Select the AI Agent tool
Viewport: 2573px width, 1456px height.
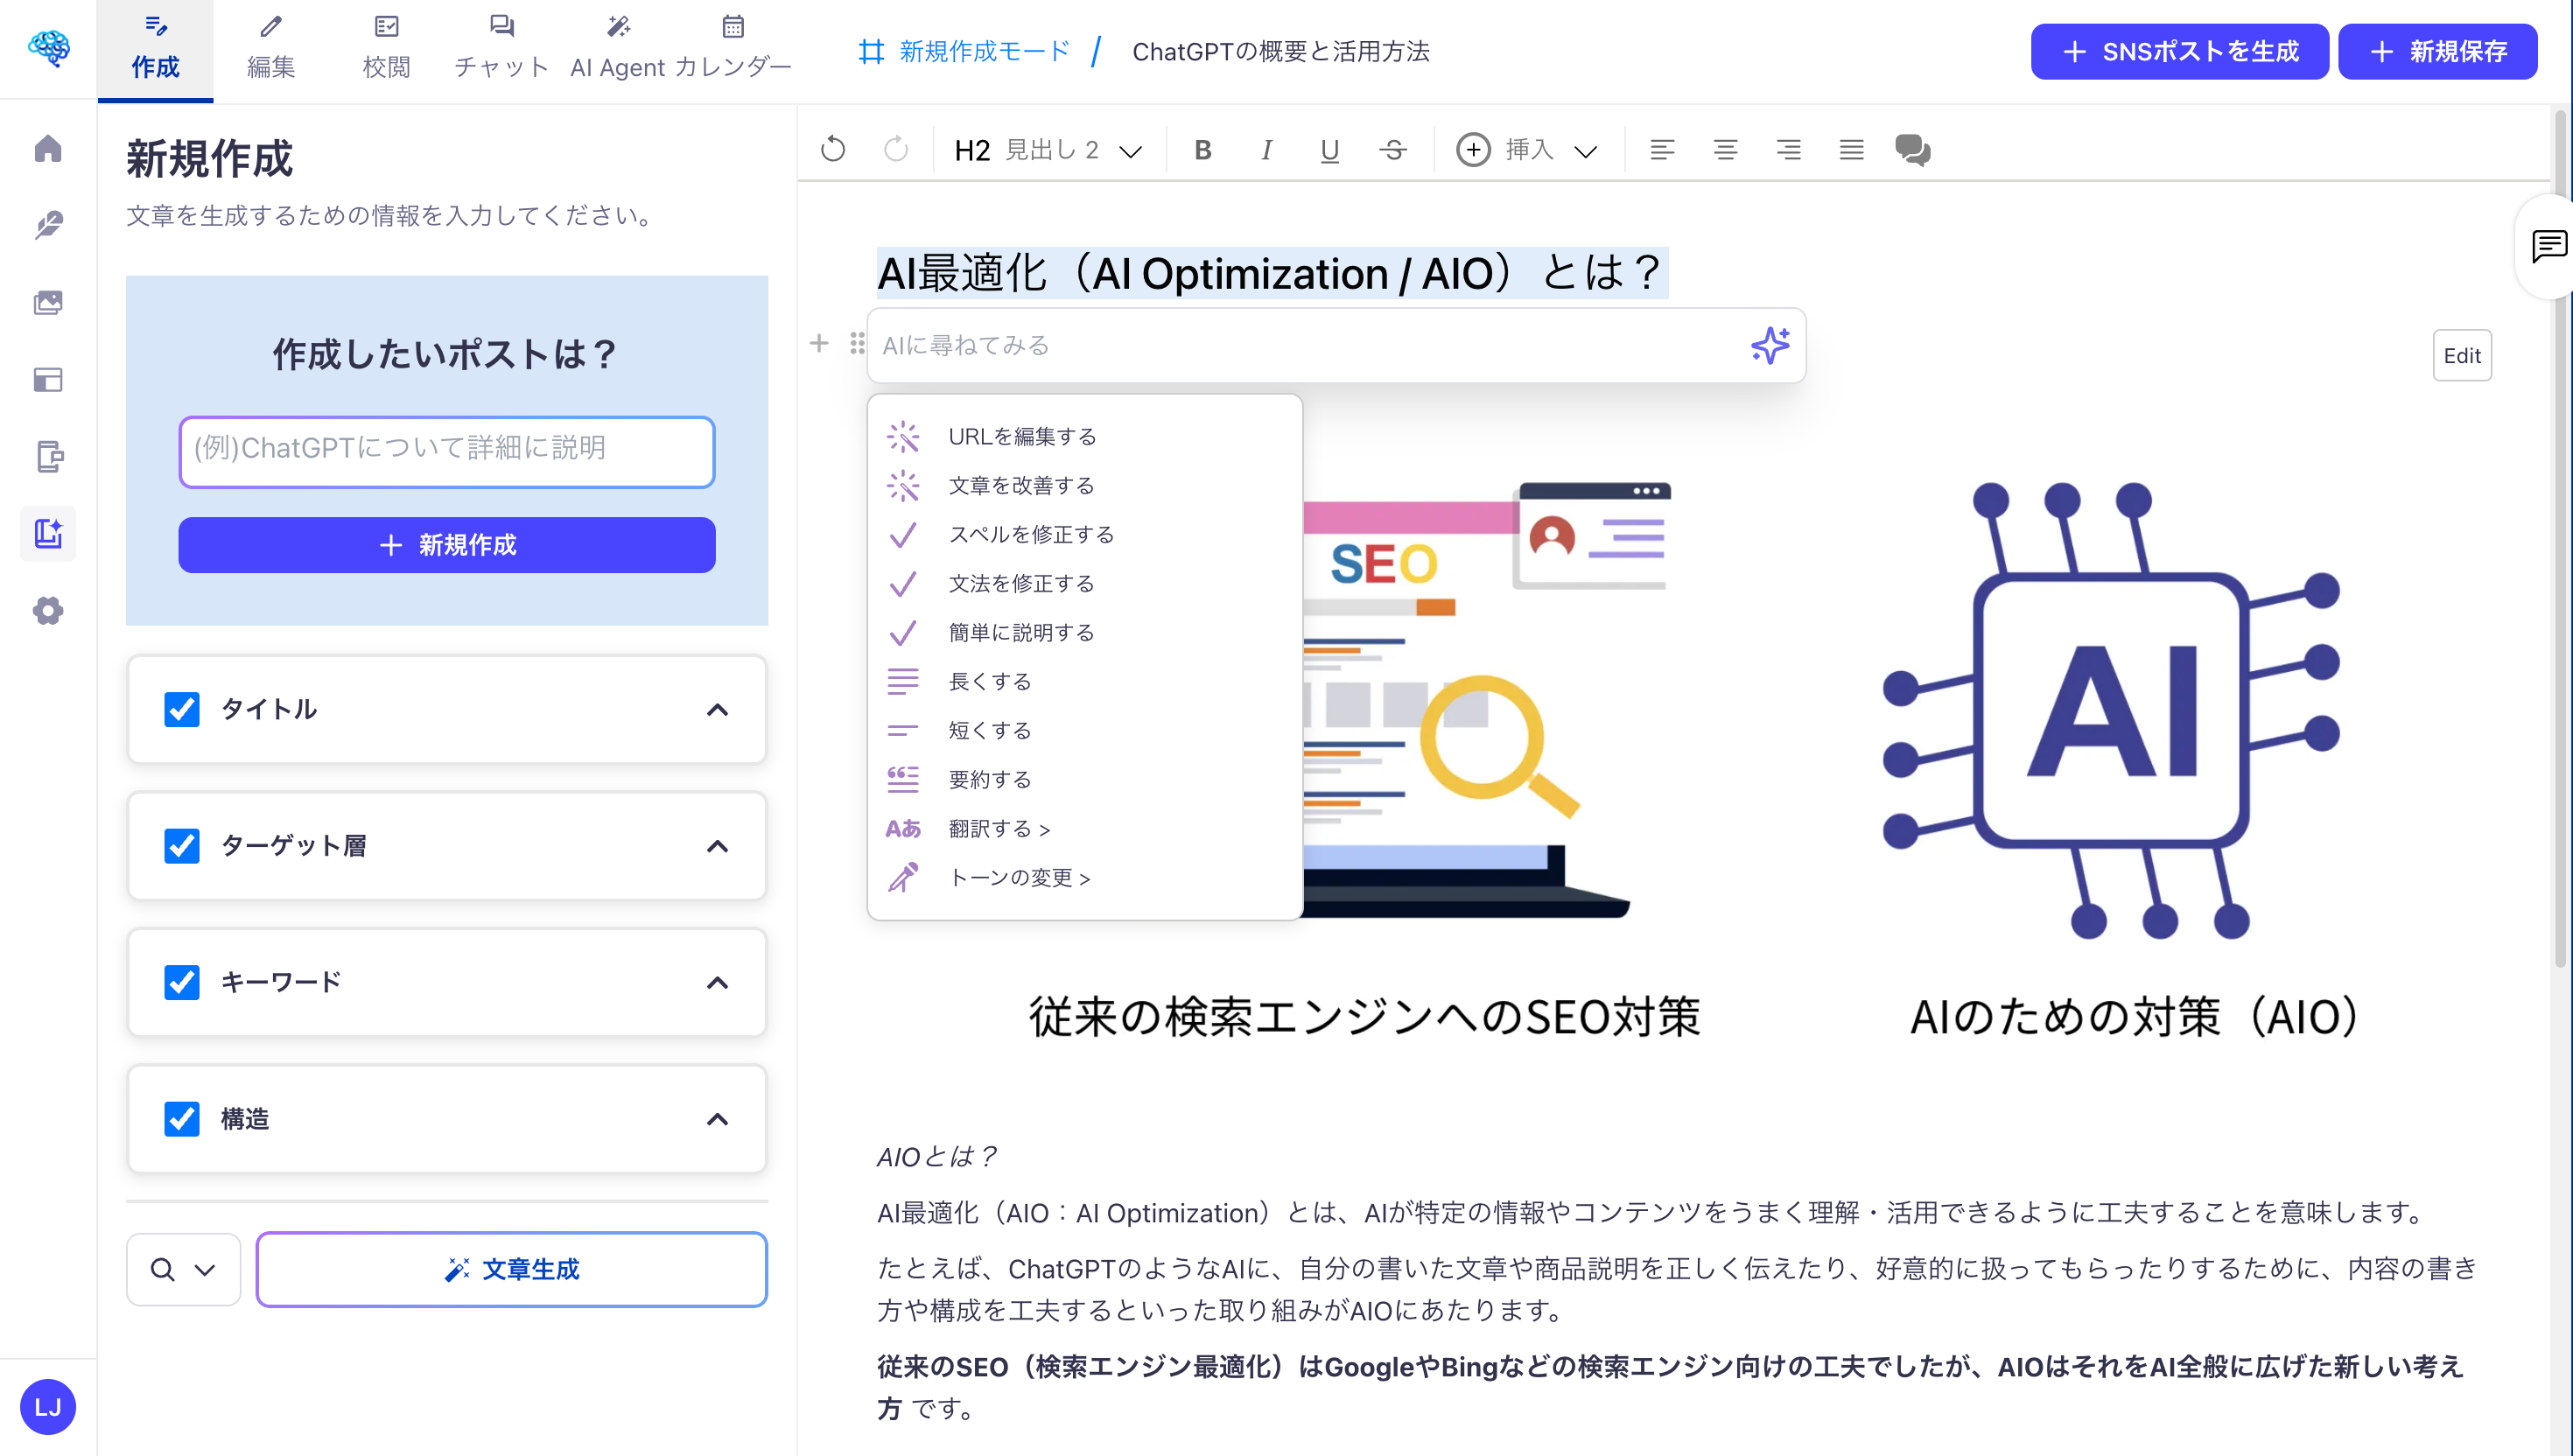(x=617, y=45)
